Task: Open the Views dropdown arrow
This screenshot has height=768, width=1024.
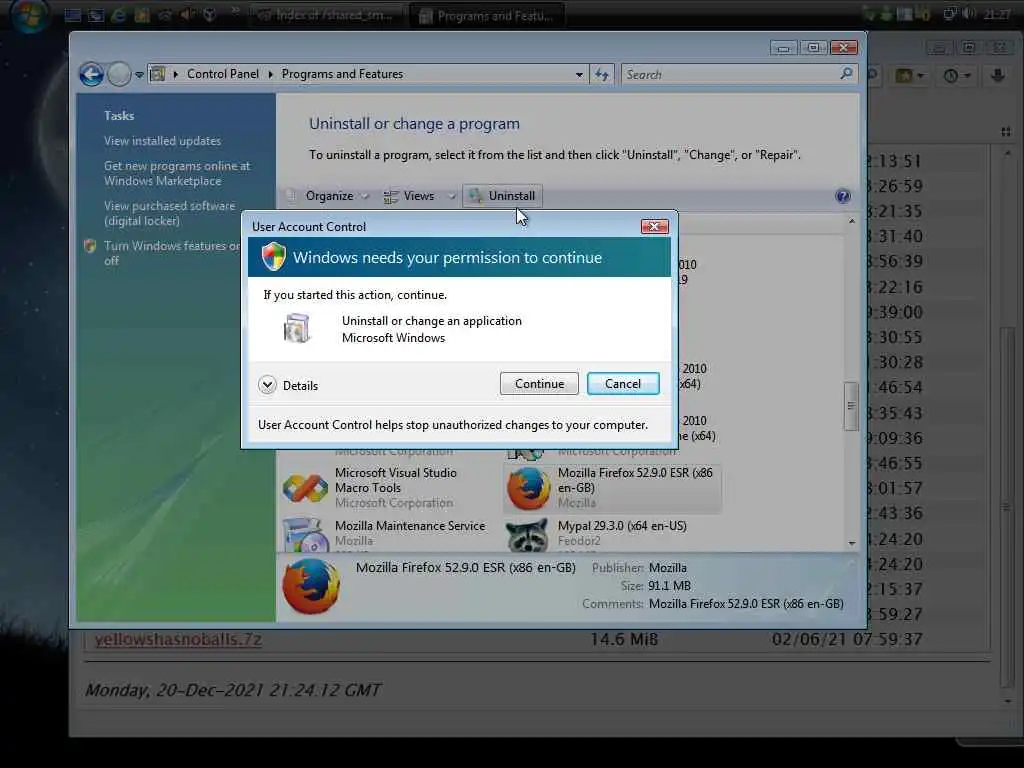Action: (451, 196)
